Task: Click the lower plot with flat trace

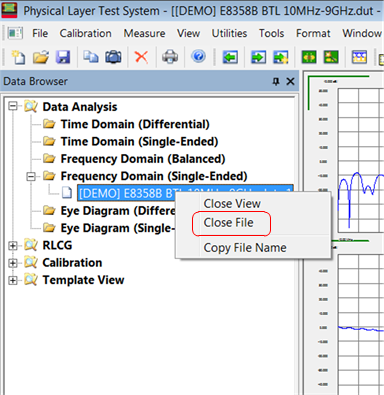Action: (x=361, y=325)
